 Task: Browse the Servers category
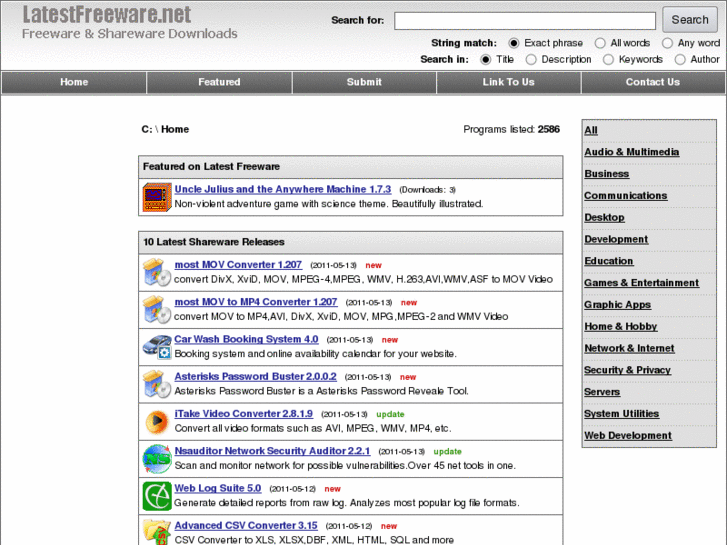[x=602, y=392]
